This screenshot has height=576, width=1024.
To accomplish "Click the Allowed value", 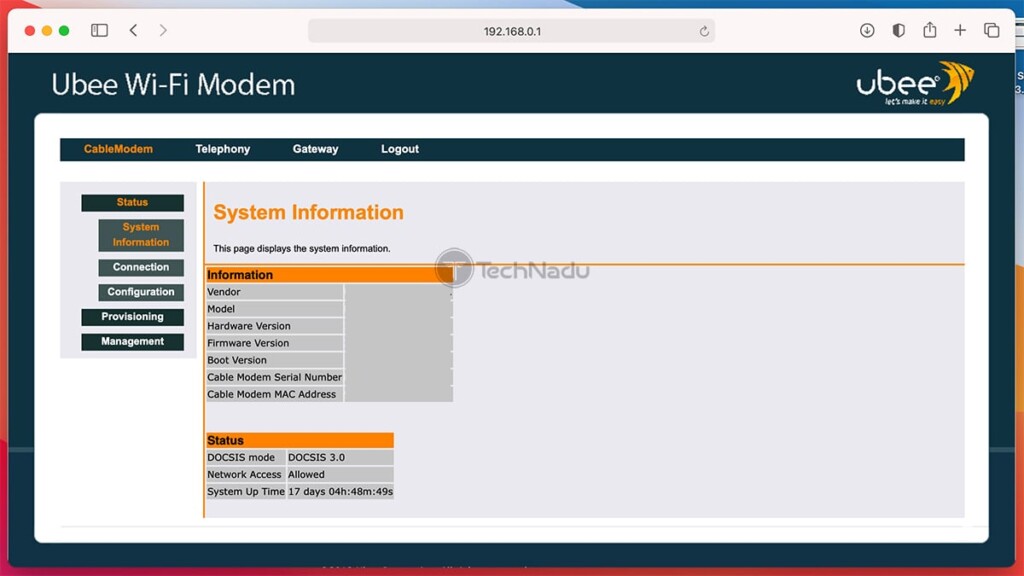I will click(306, 474).
